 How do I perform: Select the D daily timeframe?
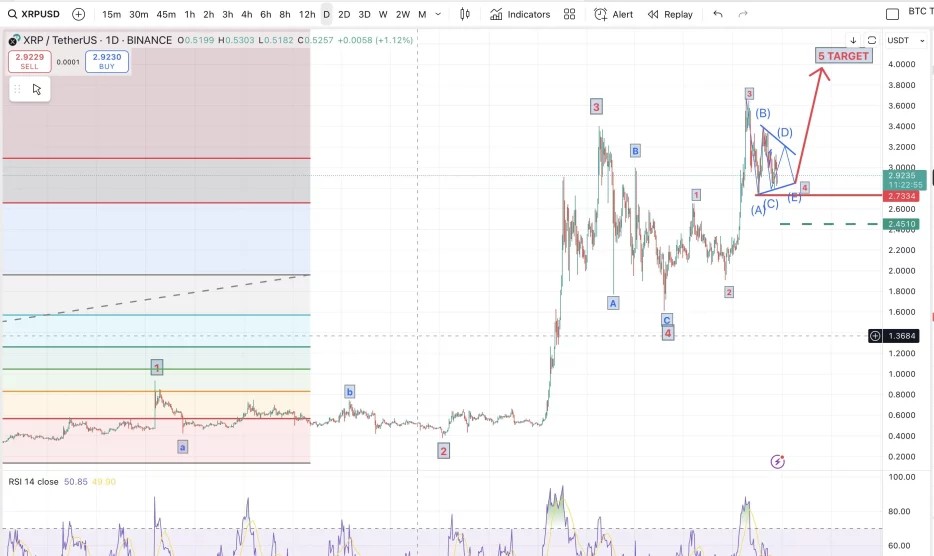(326, 14)
